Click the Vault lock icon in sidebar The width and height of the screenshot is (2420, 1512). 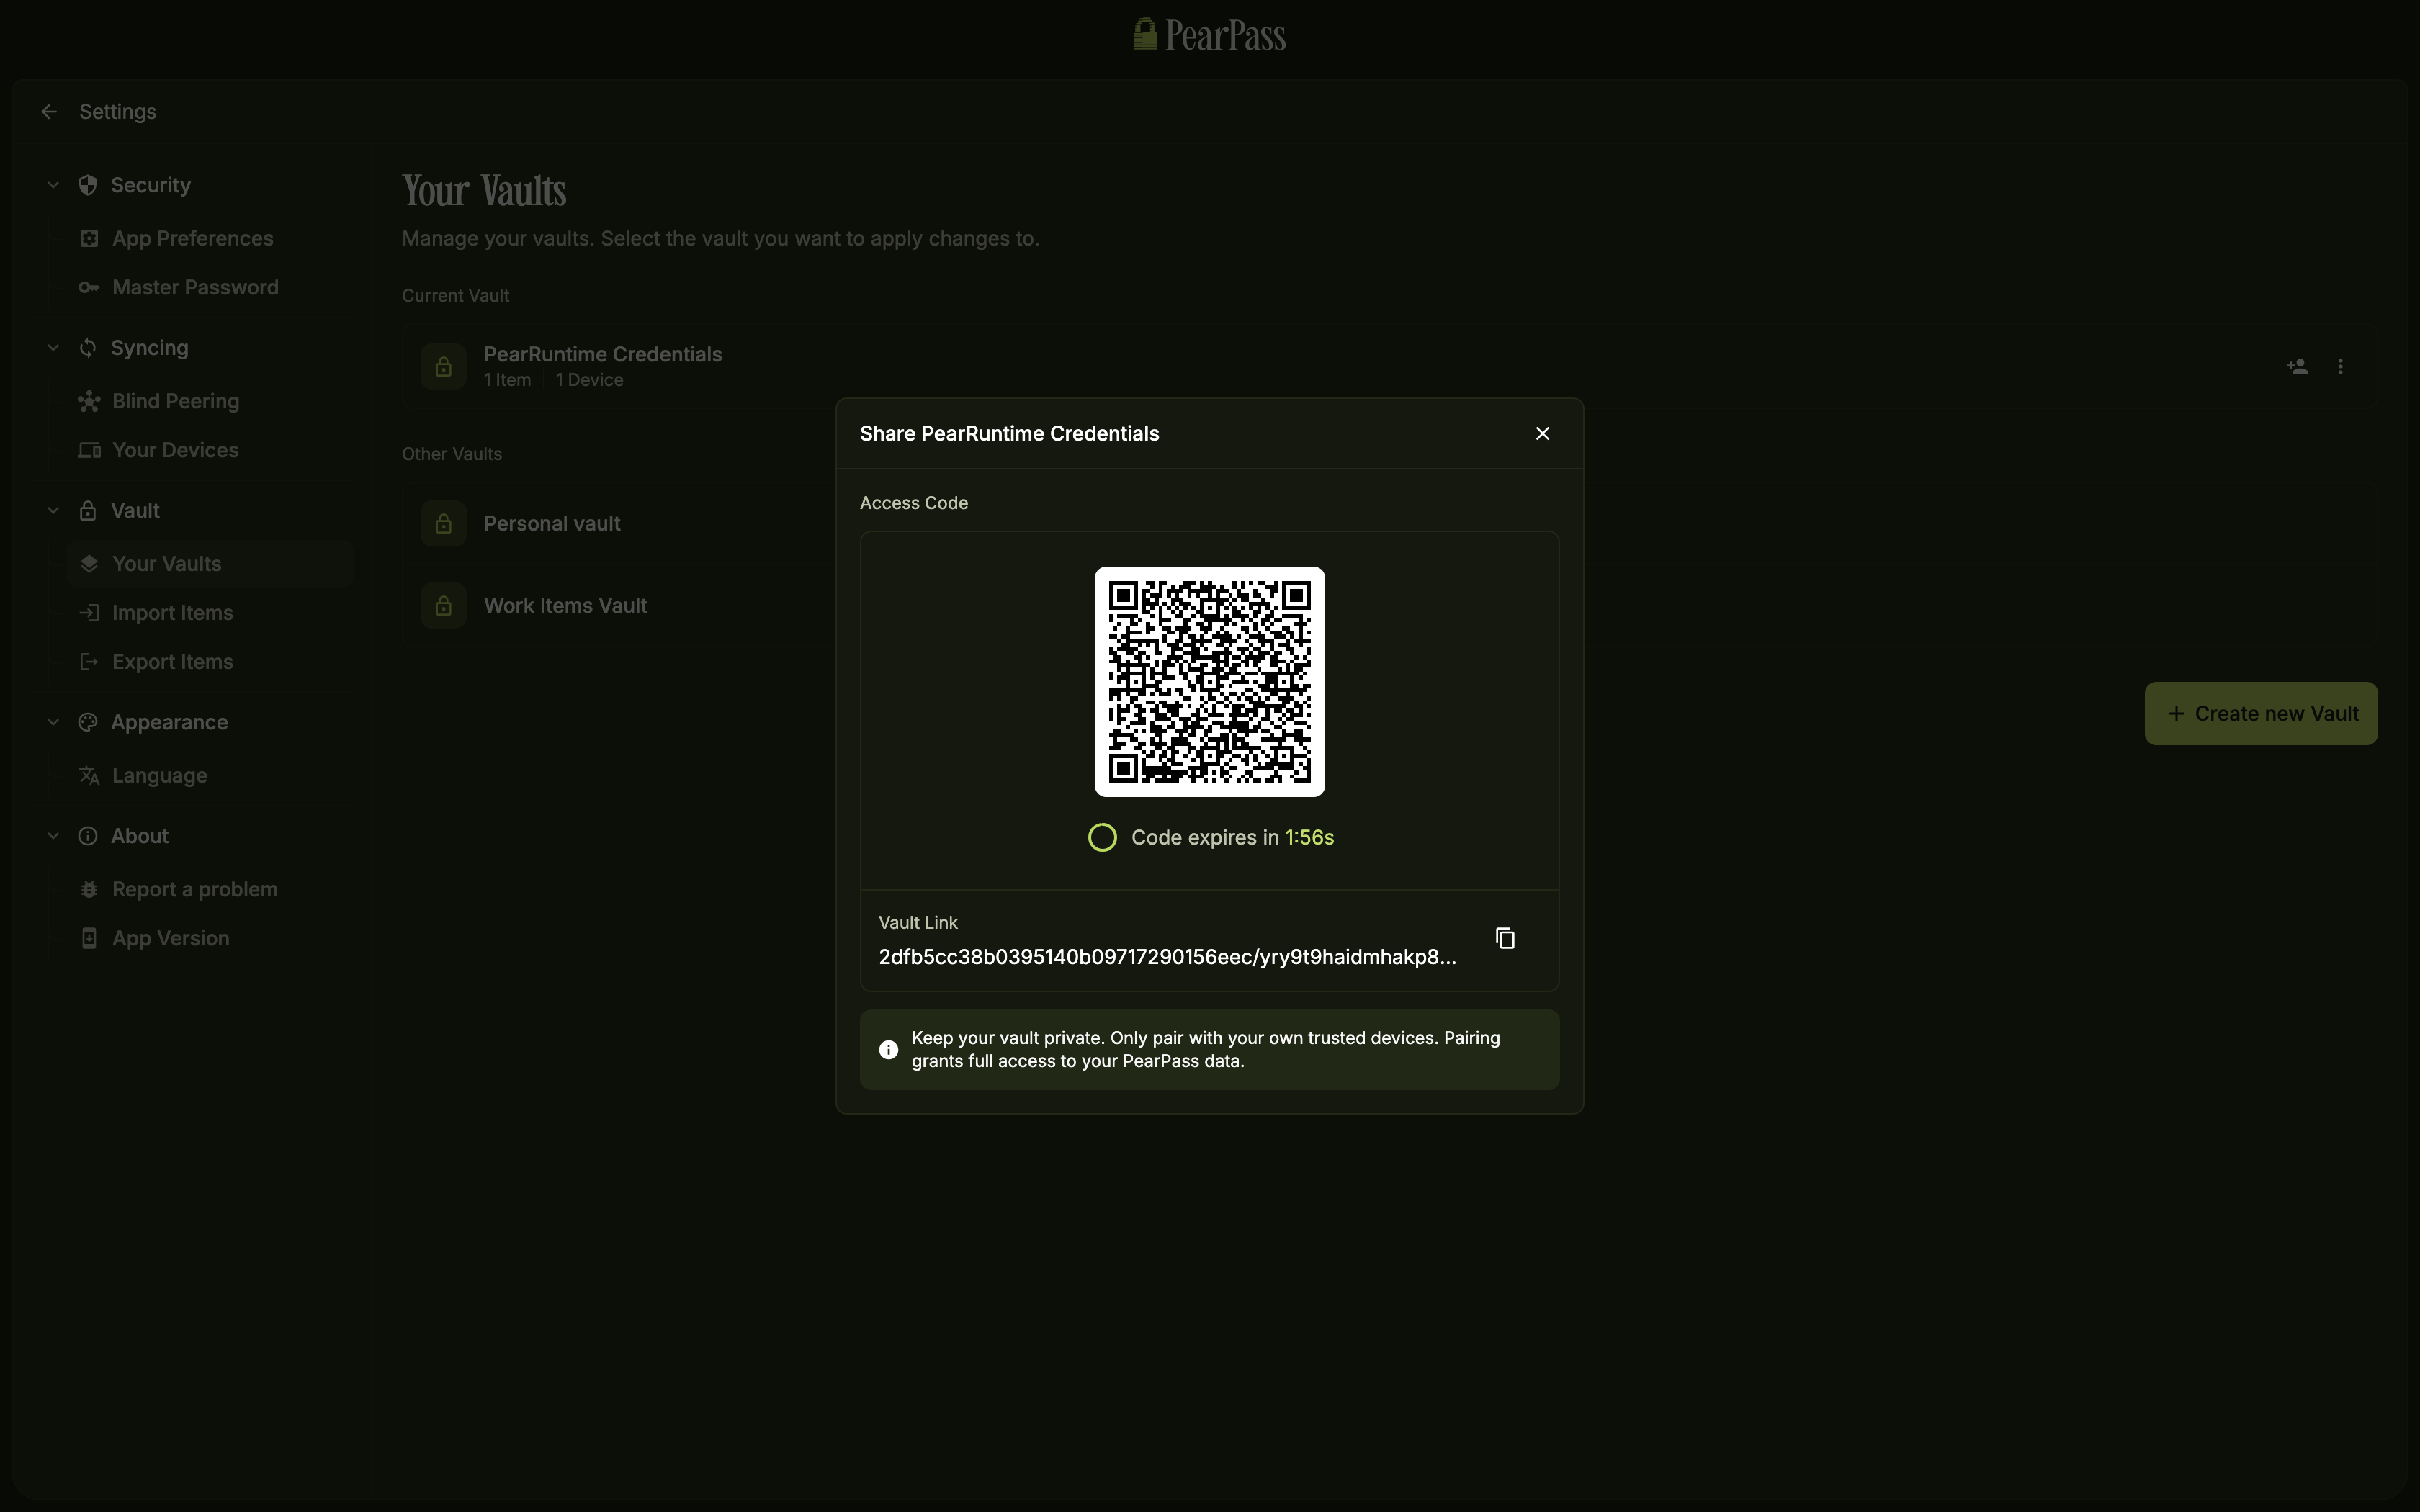click(x=88, y=511)
